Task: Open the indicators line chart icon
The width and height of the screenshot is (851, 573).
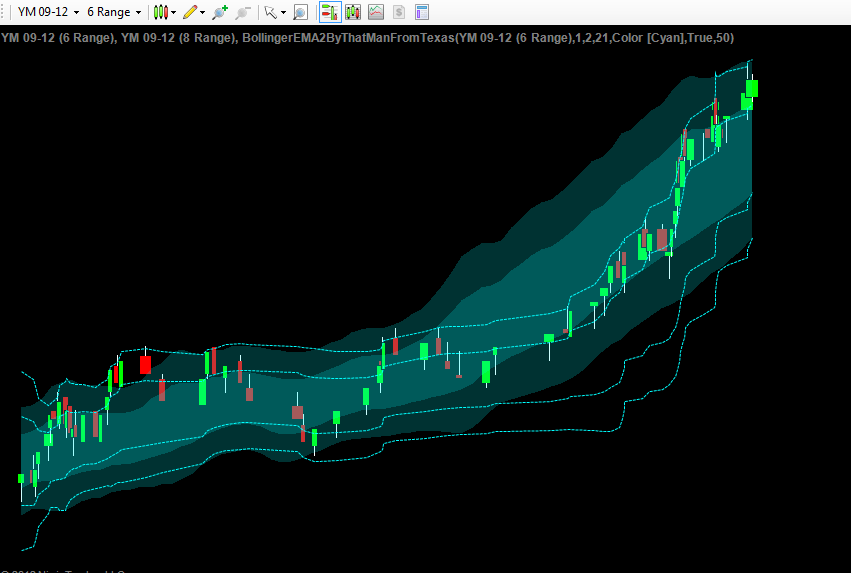Action: [376, 12]
